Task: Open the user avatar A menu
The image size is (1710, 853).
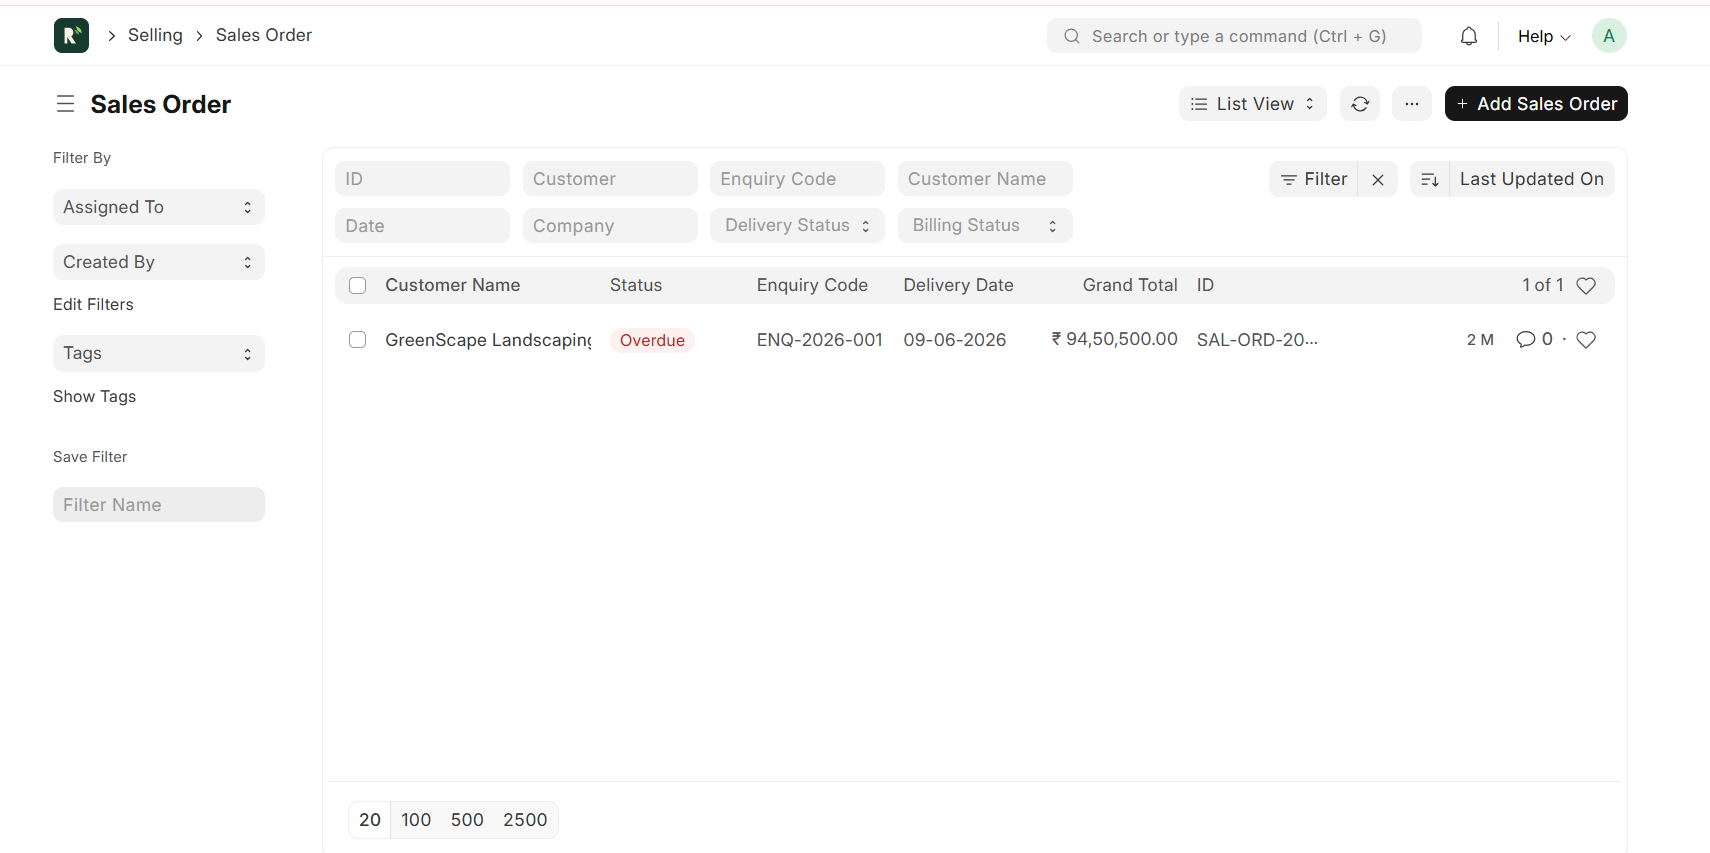Action: 1609,36
